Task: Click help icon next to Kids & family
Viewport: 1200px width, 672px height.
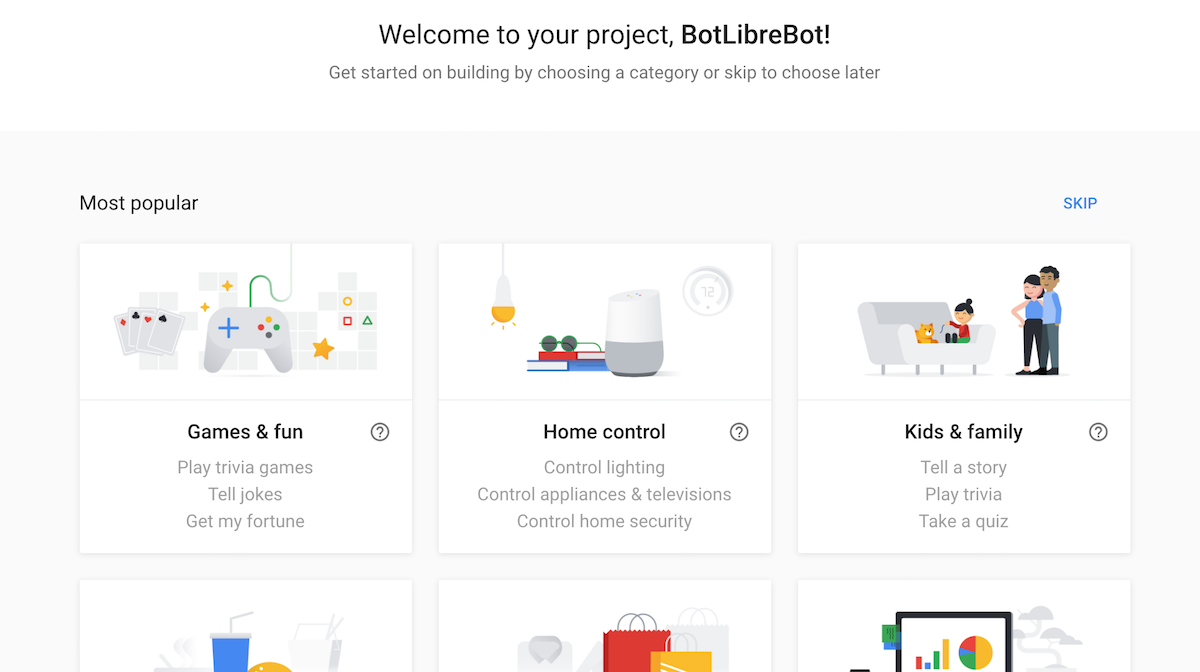Action: pyautogui.click(x=1098, y=432)
